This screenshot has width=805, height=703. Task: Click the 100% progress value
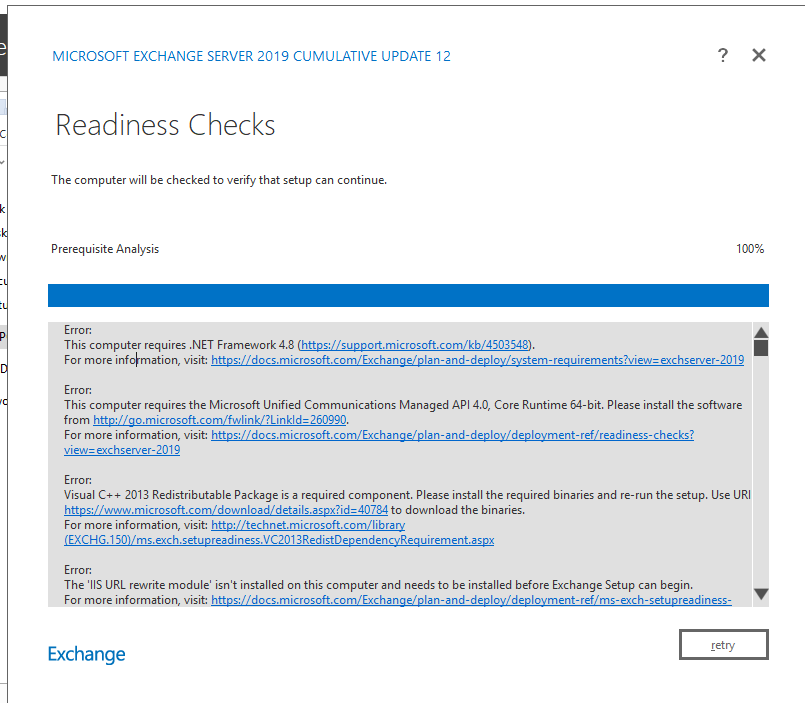coord(750,249)
